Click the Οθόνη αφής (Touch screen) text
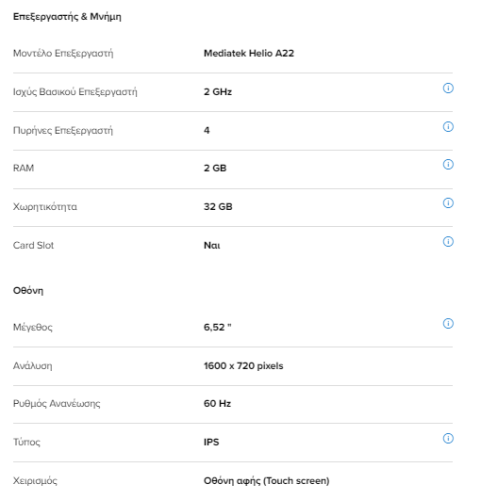 point(266,481)
